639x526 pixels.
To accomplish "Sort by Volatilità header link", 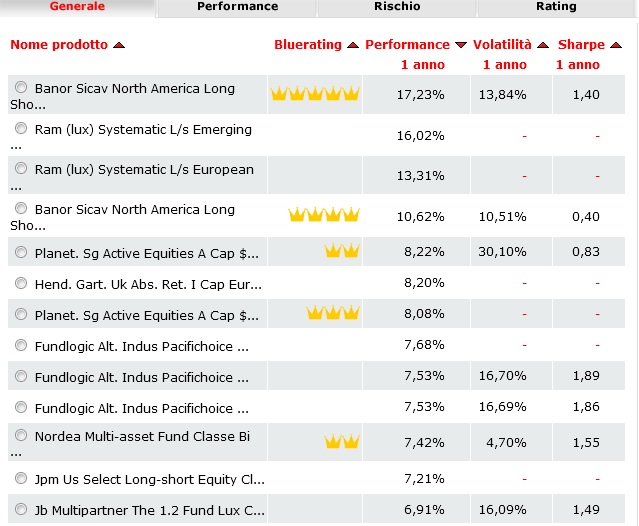I will tap(502, 44).
